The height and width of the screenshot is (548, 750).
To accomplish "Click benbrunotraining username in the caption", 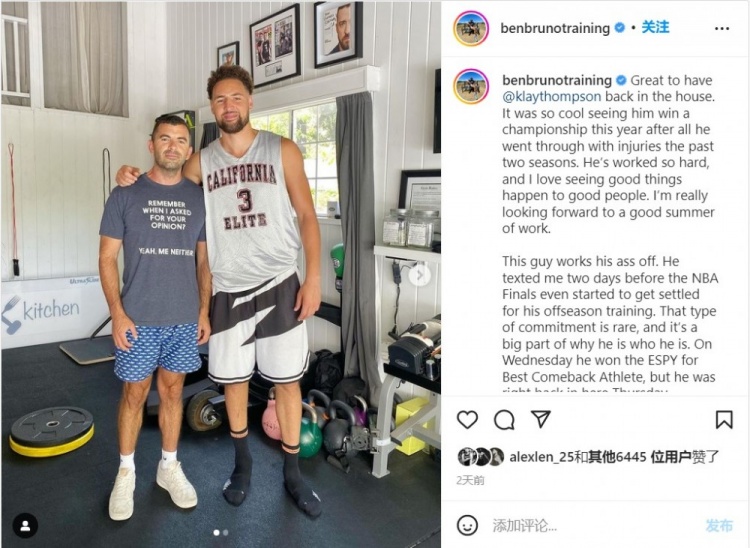I will pyautogui.click(x=557, y=80).
